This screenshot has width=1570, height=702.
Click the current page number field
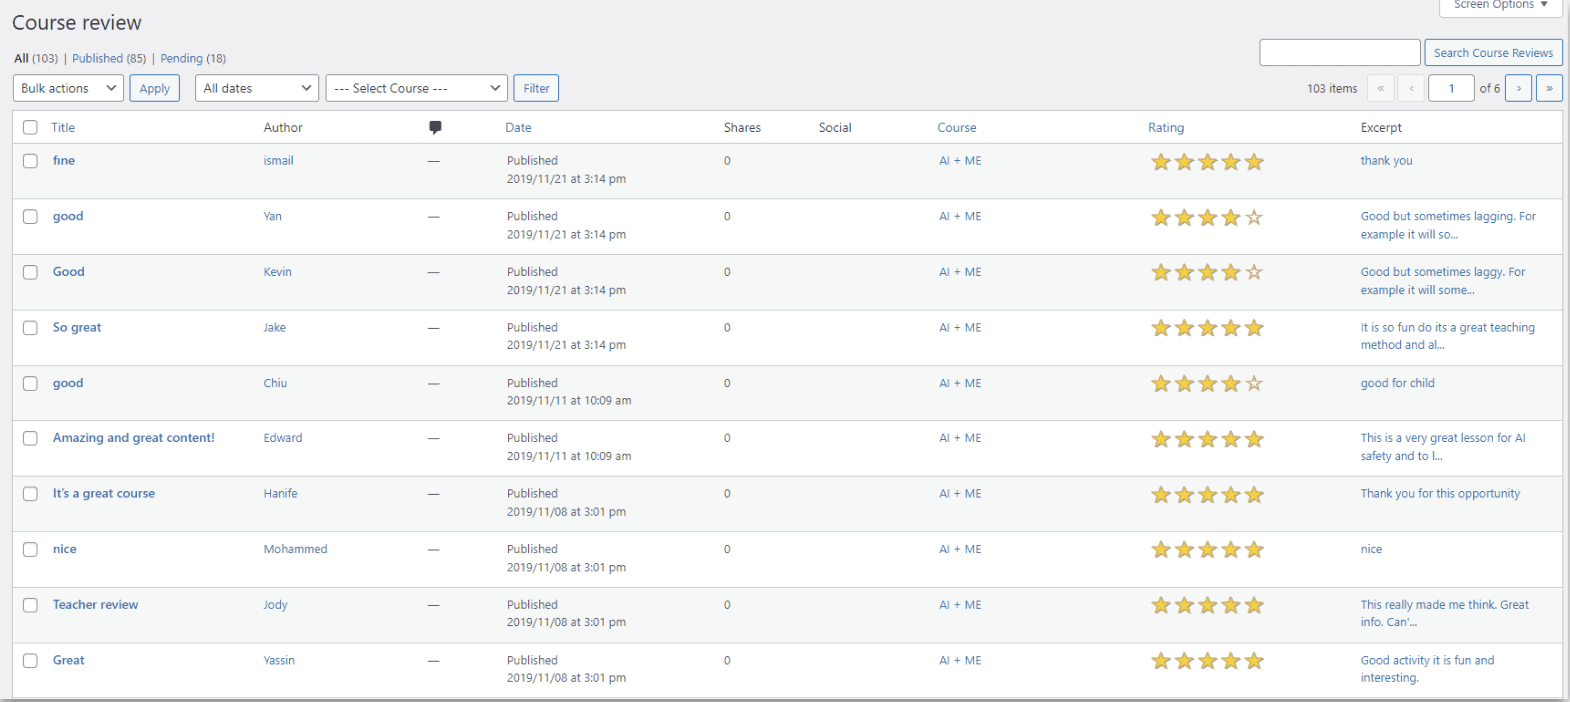point(1451,88)
